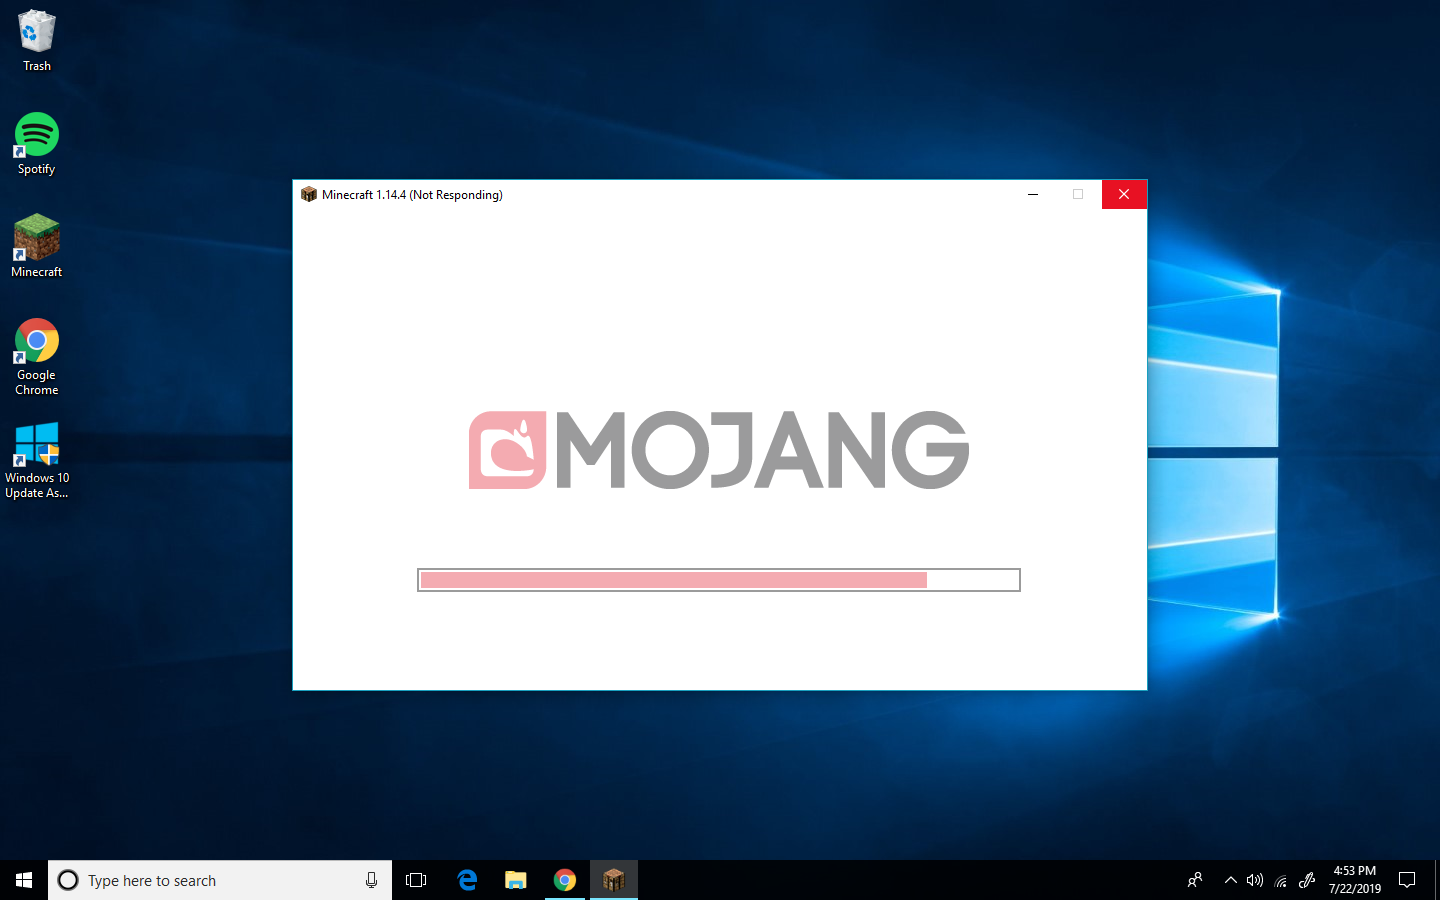This screenshot has height=900, width=1440.
Task: Open Task View from the taskbar
Action: (x=416, y=880)
